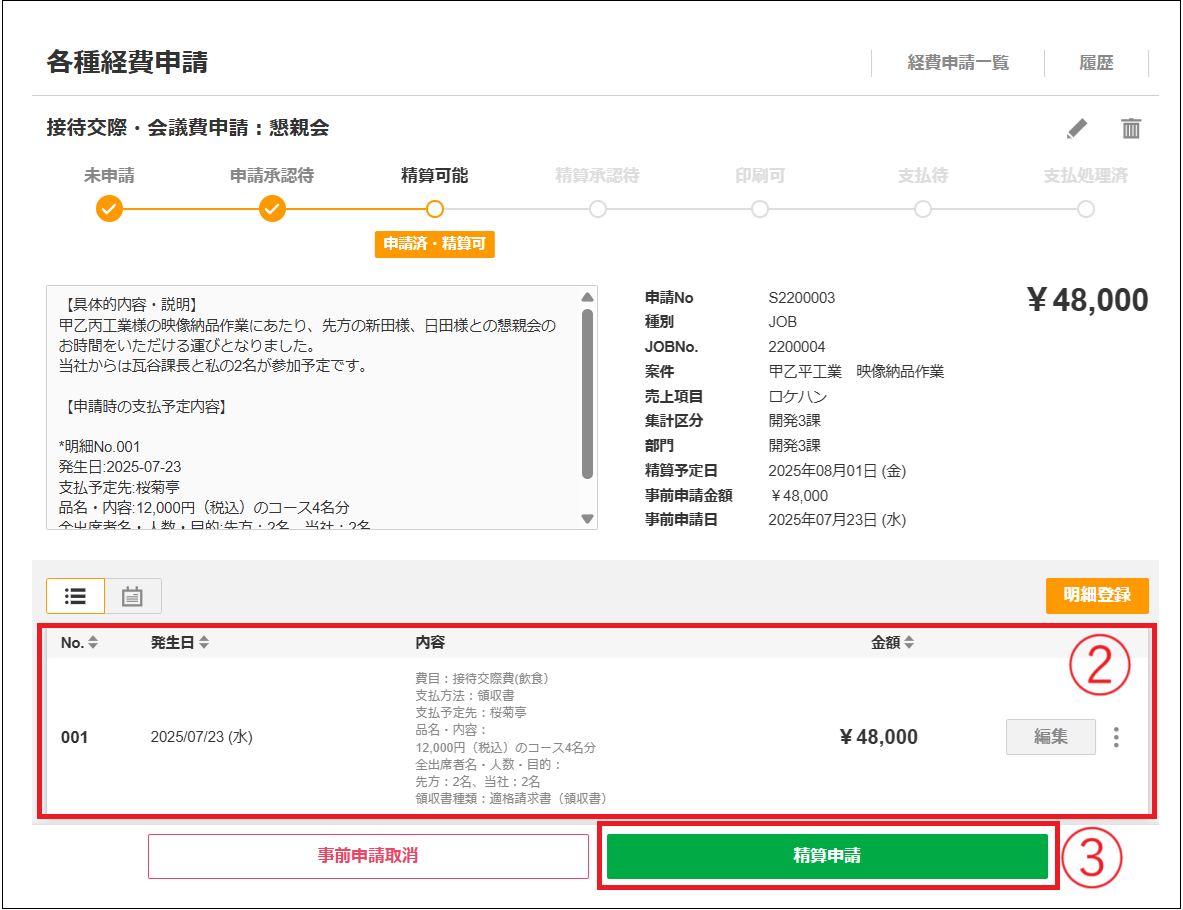Click 案件 value 甲乙平工業 映像納品作業
1183x910 pixels.
tap(856, 372)
